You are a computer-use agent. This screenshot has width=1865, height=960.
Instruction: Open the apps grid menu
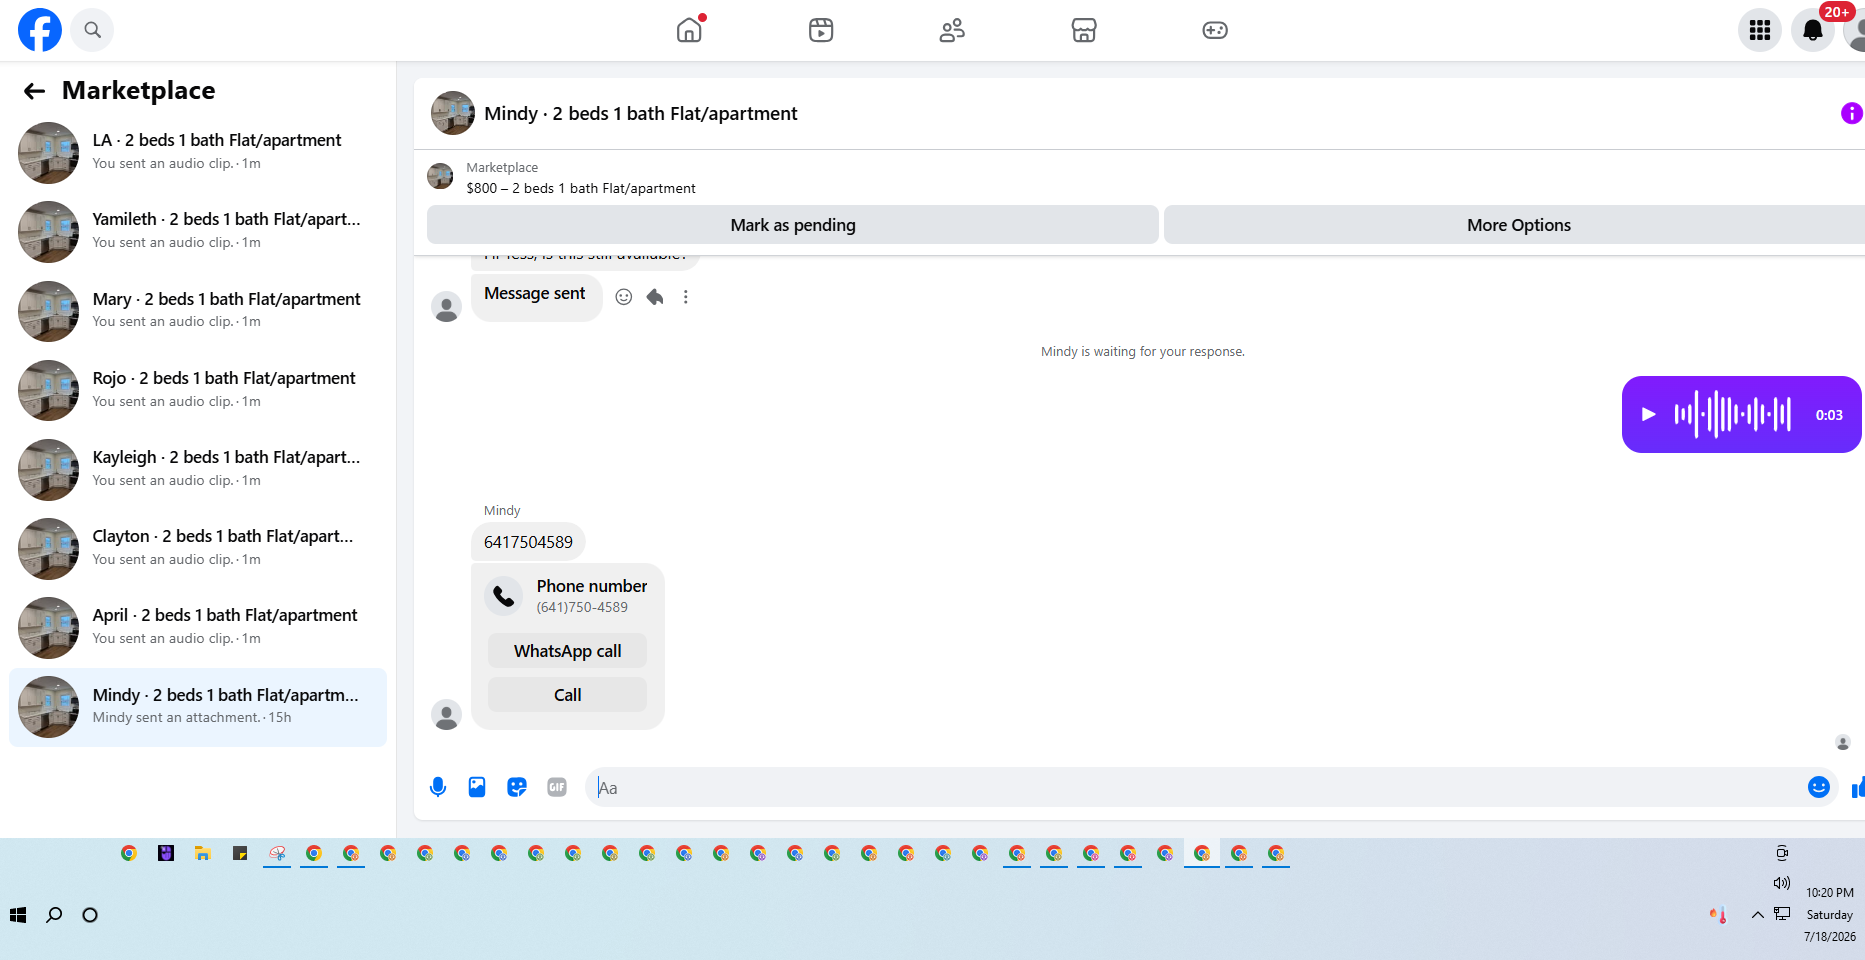tap(1760, 30)
